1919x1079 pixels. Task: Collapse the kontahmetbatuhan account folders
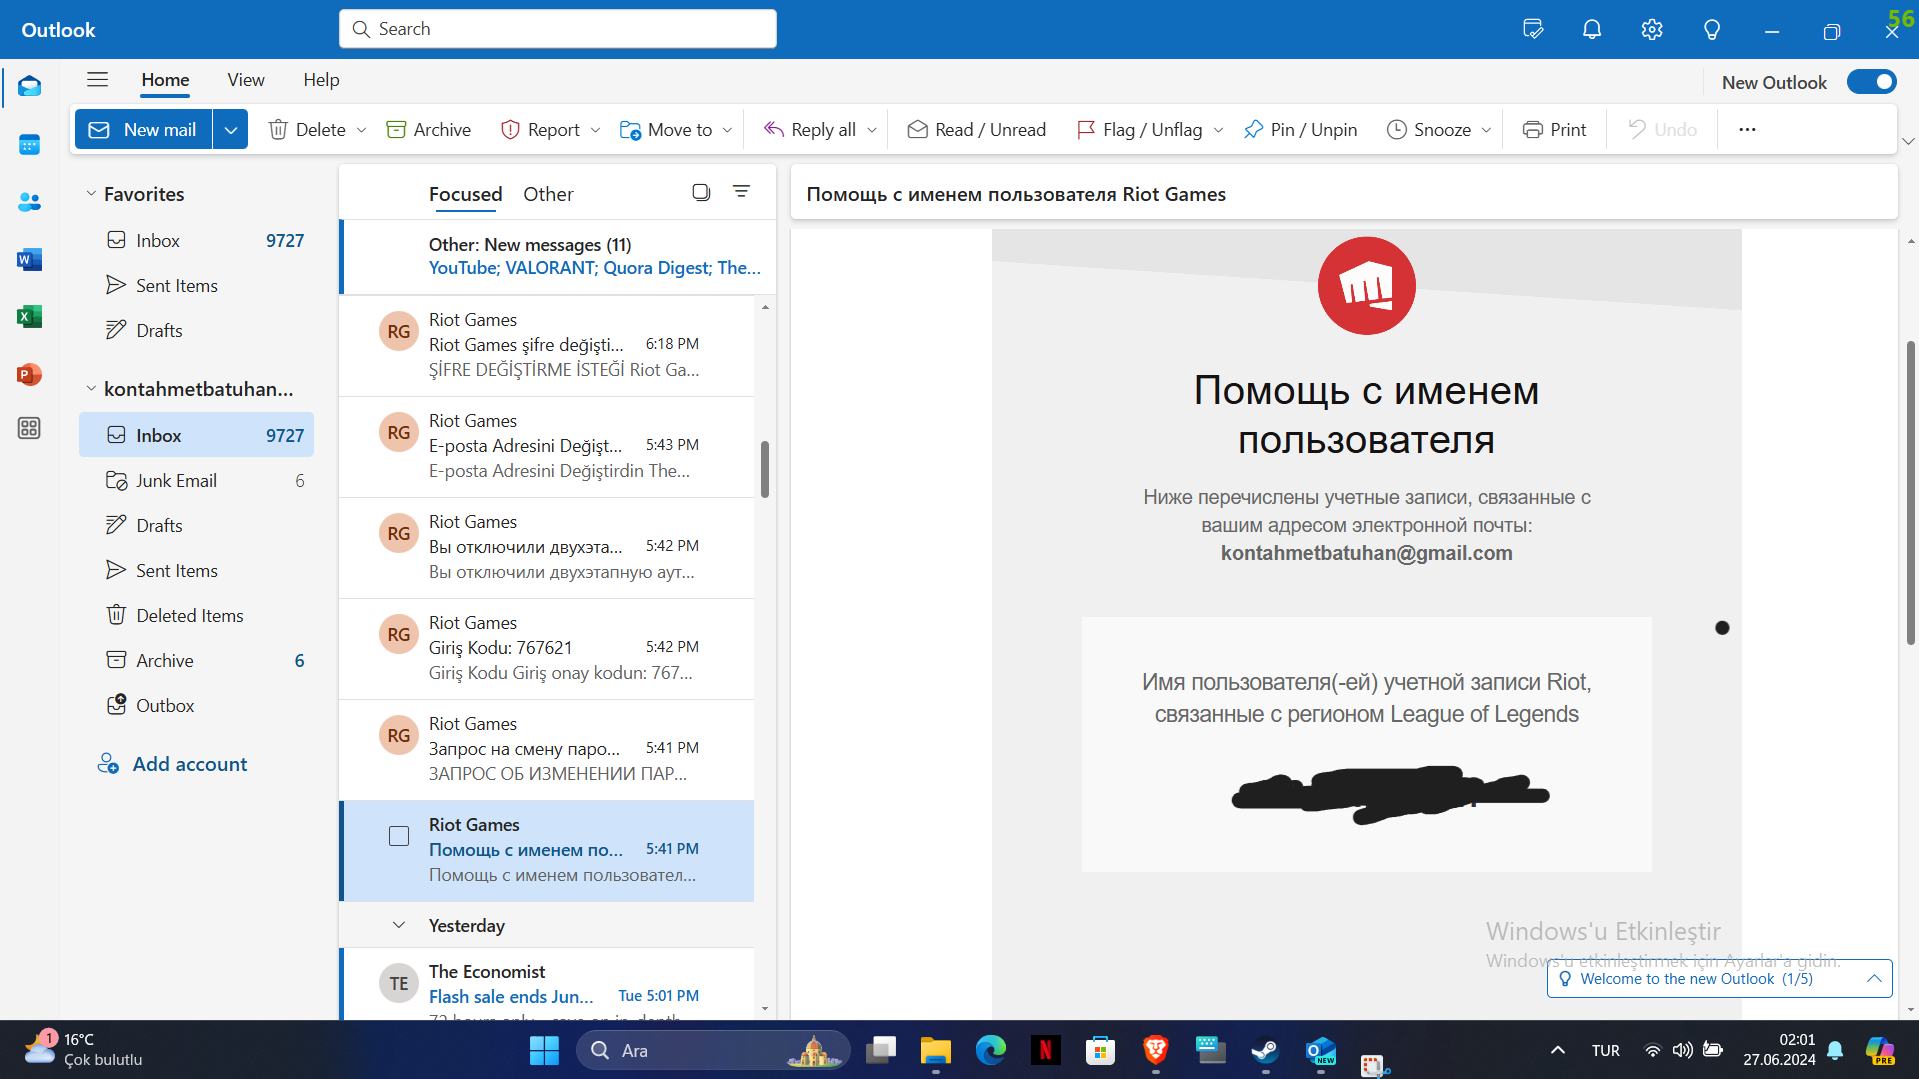91,389
